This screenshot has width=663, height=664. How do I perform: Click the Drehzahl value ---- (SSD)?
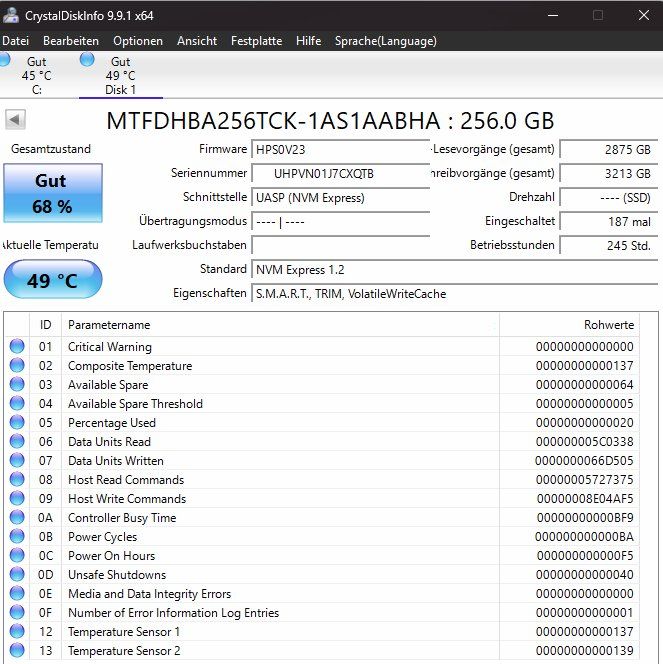tap(609, 198)
